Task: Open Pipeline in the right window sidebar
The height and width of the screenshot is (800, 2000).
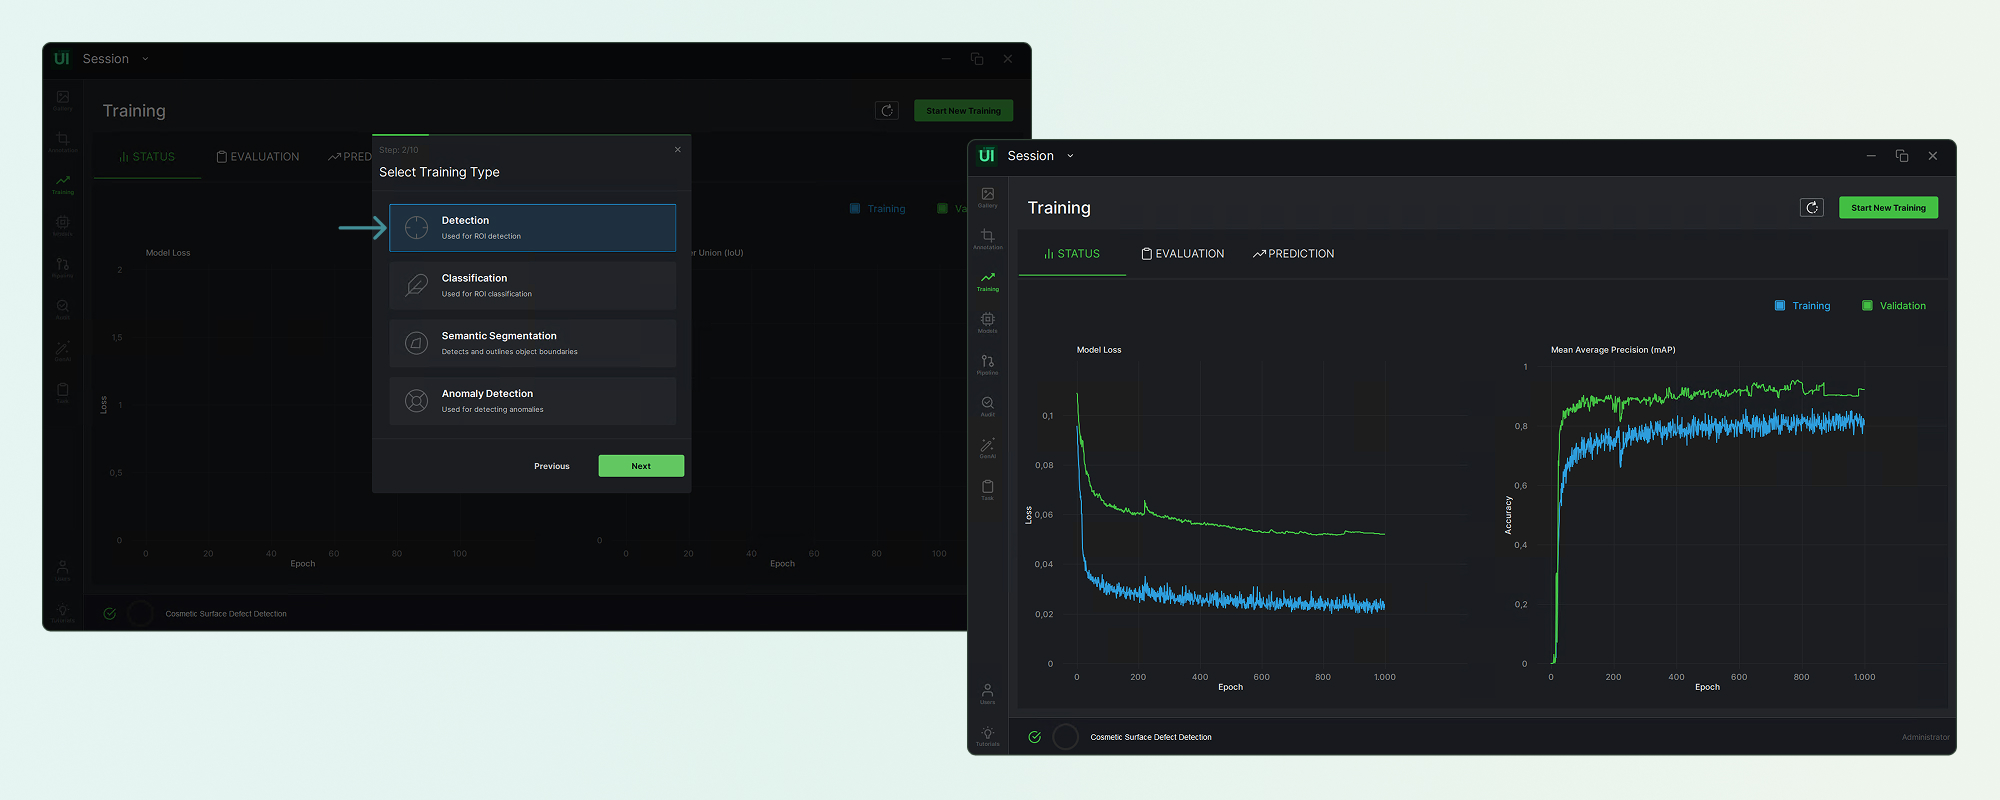Action: coord(987,365)
